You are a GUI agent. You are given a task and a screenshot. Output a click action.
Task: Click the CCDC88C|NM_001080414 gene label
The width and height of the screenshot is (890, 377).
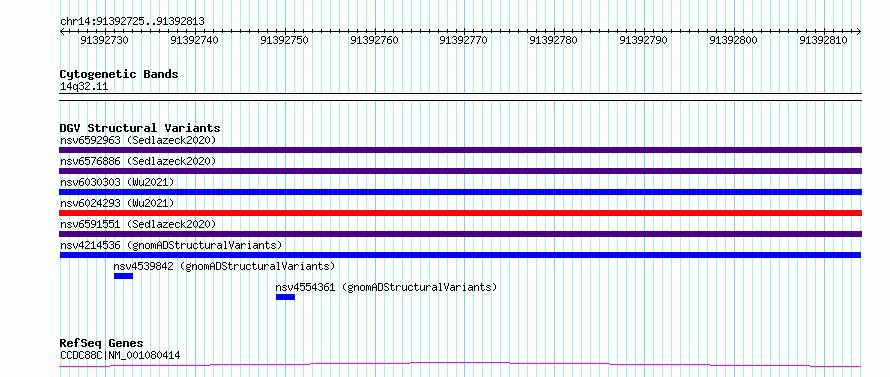(120, 356)
